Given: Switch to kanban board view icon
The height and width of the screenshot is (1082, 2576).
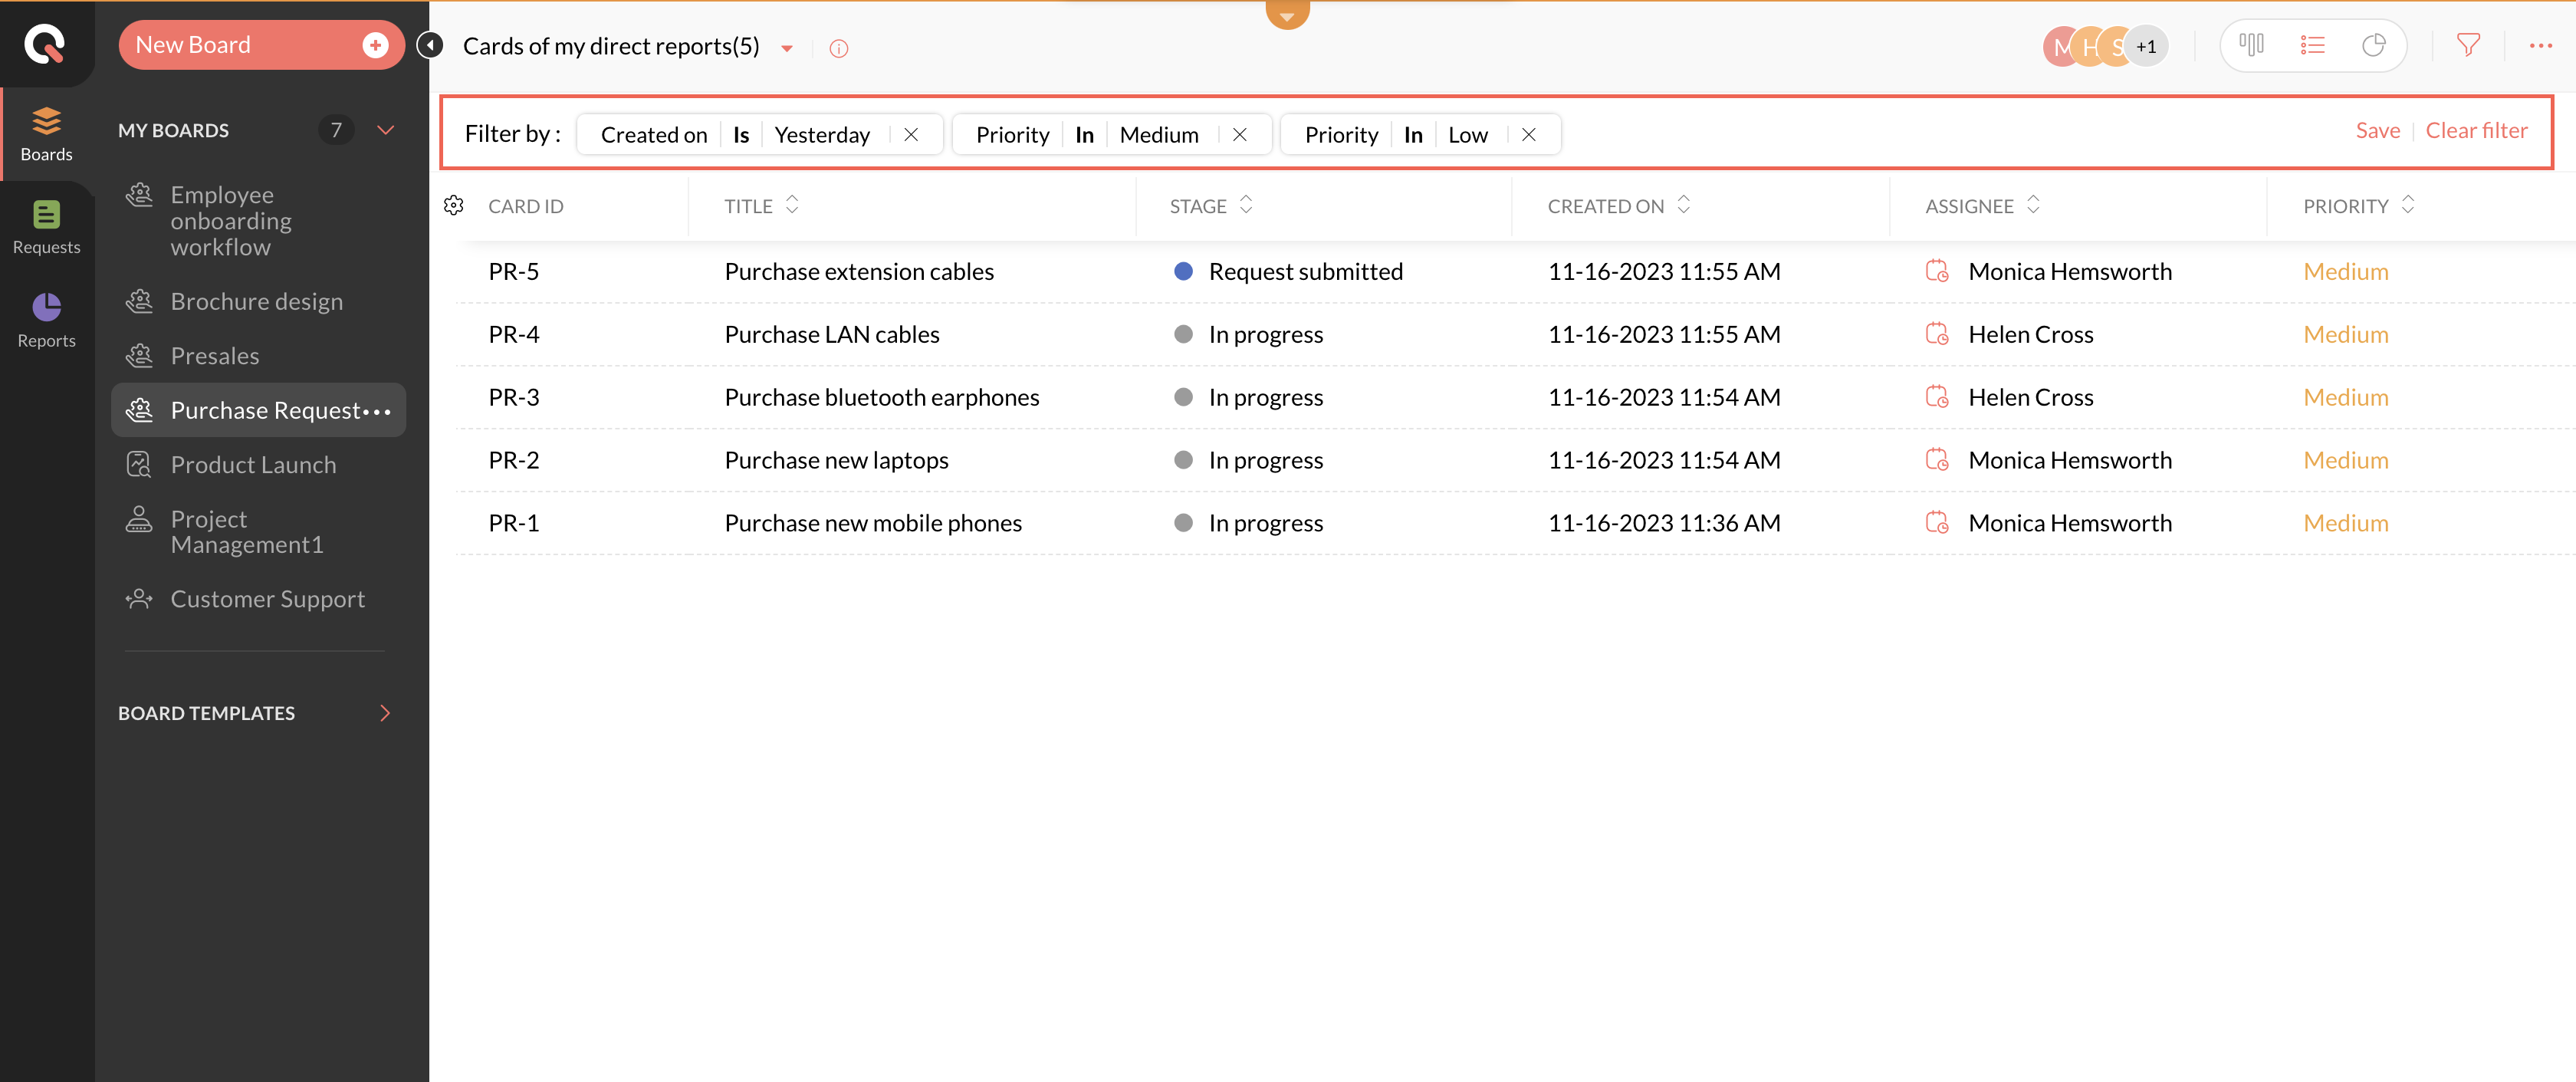Looking at the screenshot, I should pyautogui.click(x=2251, y=45).
